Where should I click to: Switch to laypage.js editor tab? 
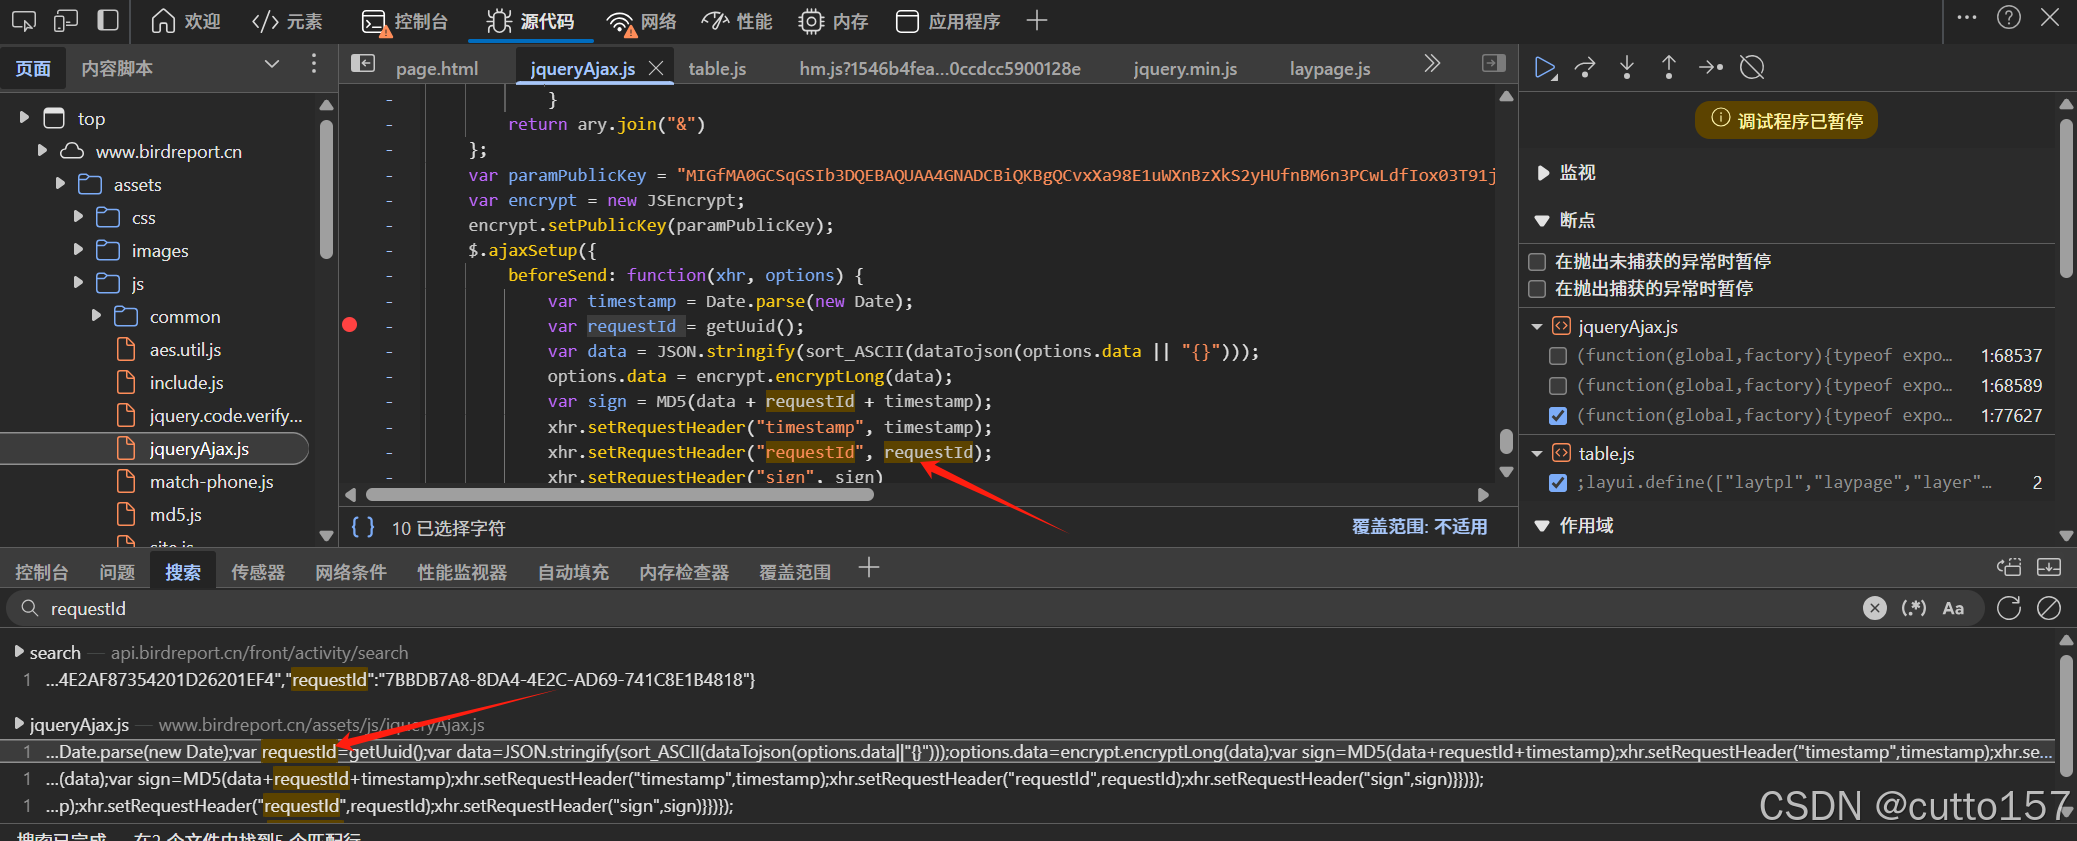1330,68
